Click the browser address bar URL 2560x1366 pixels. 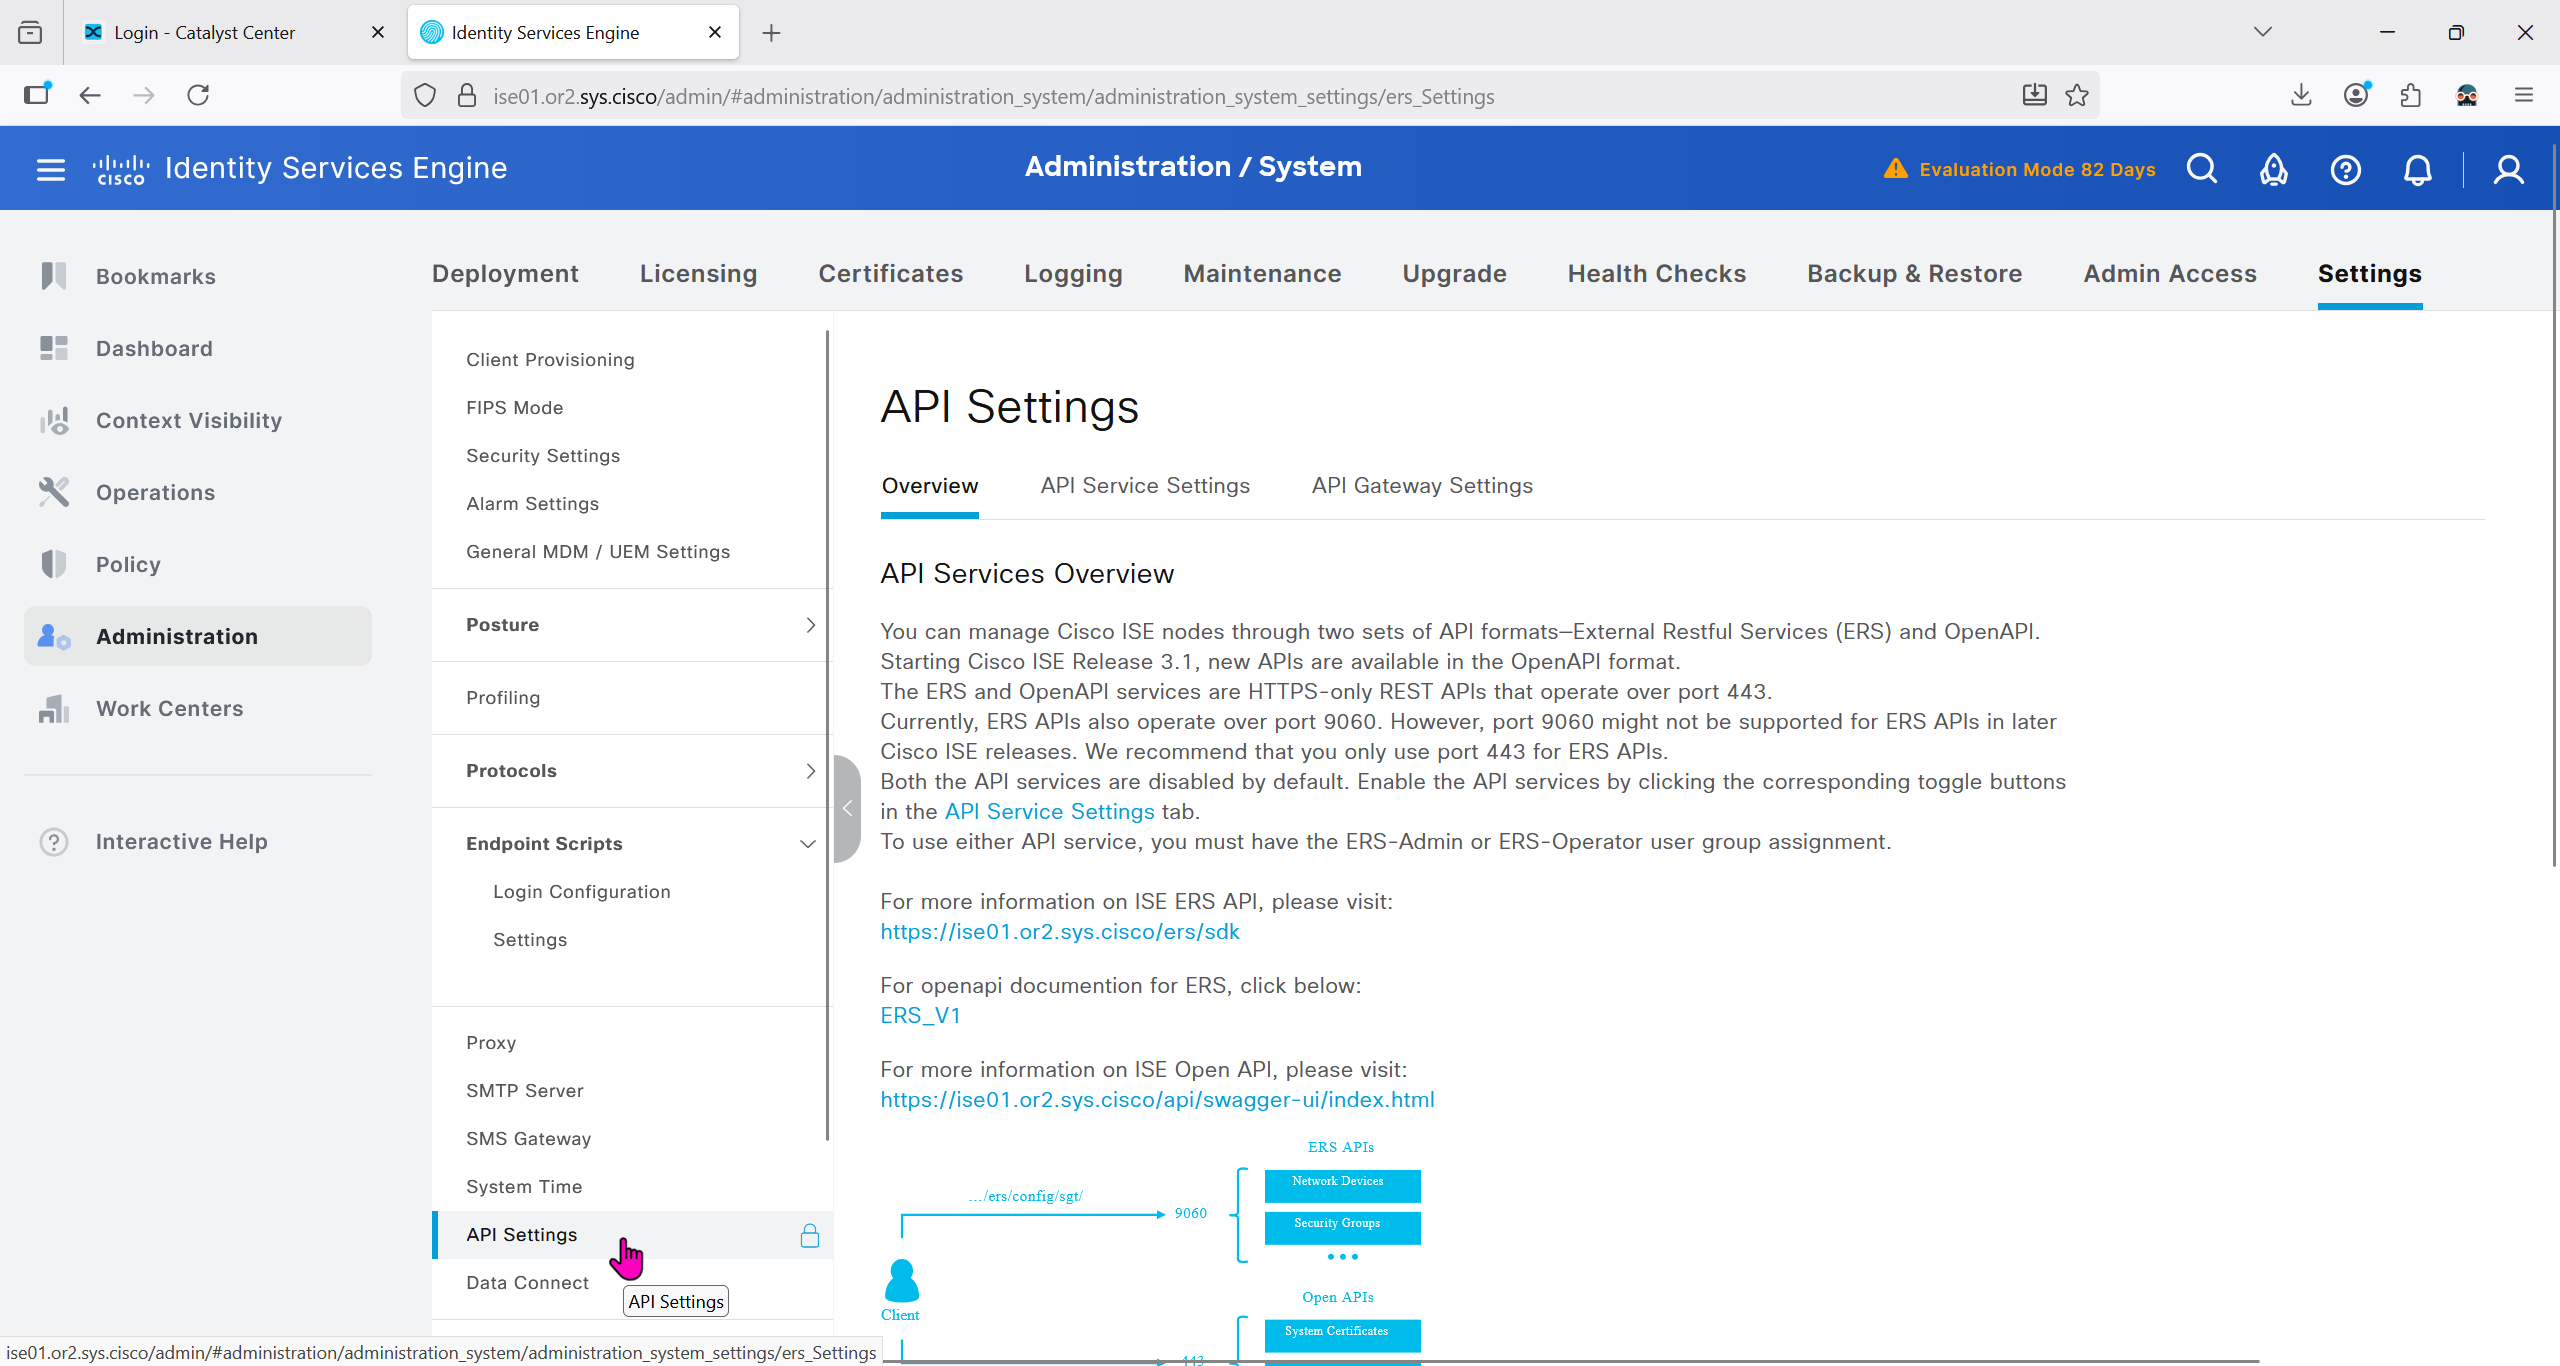[x=993, y=96]
